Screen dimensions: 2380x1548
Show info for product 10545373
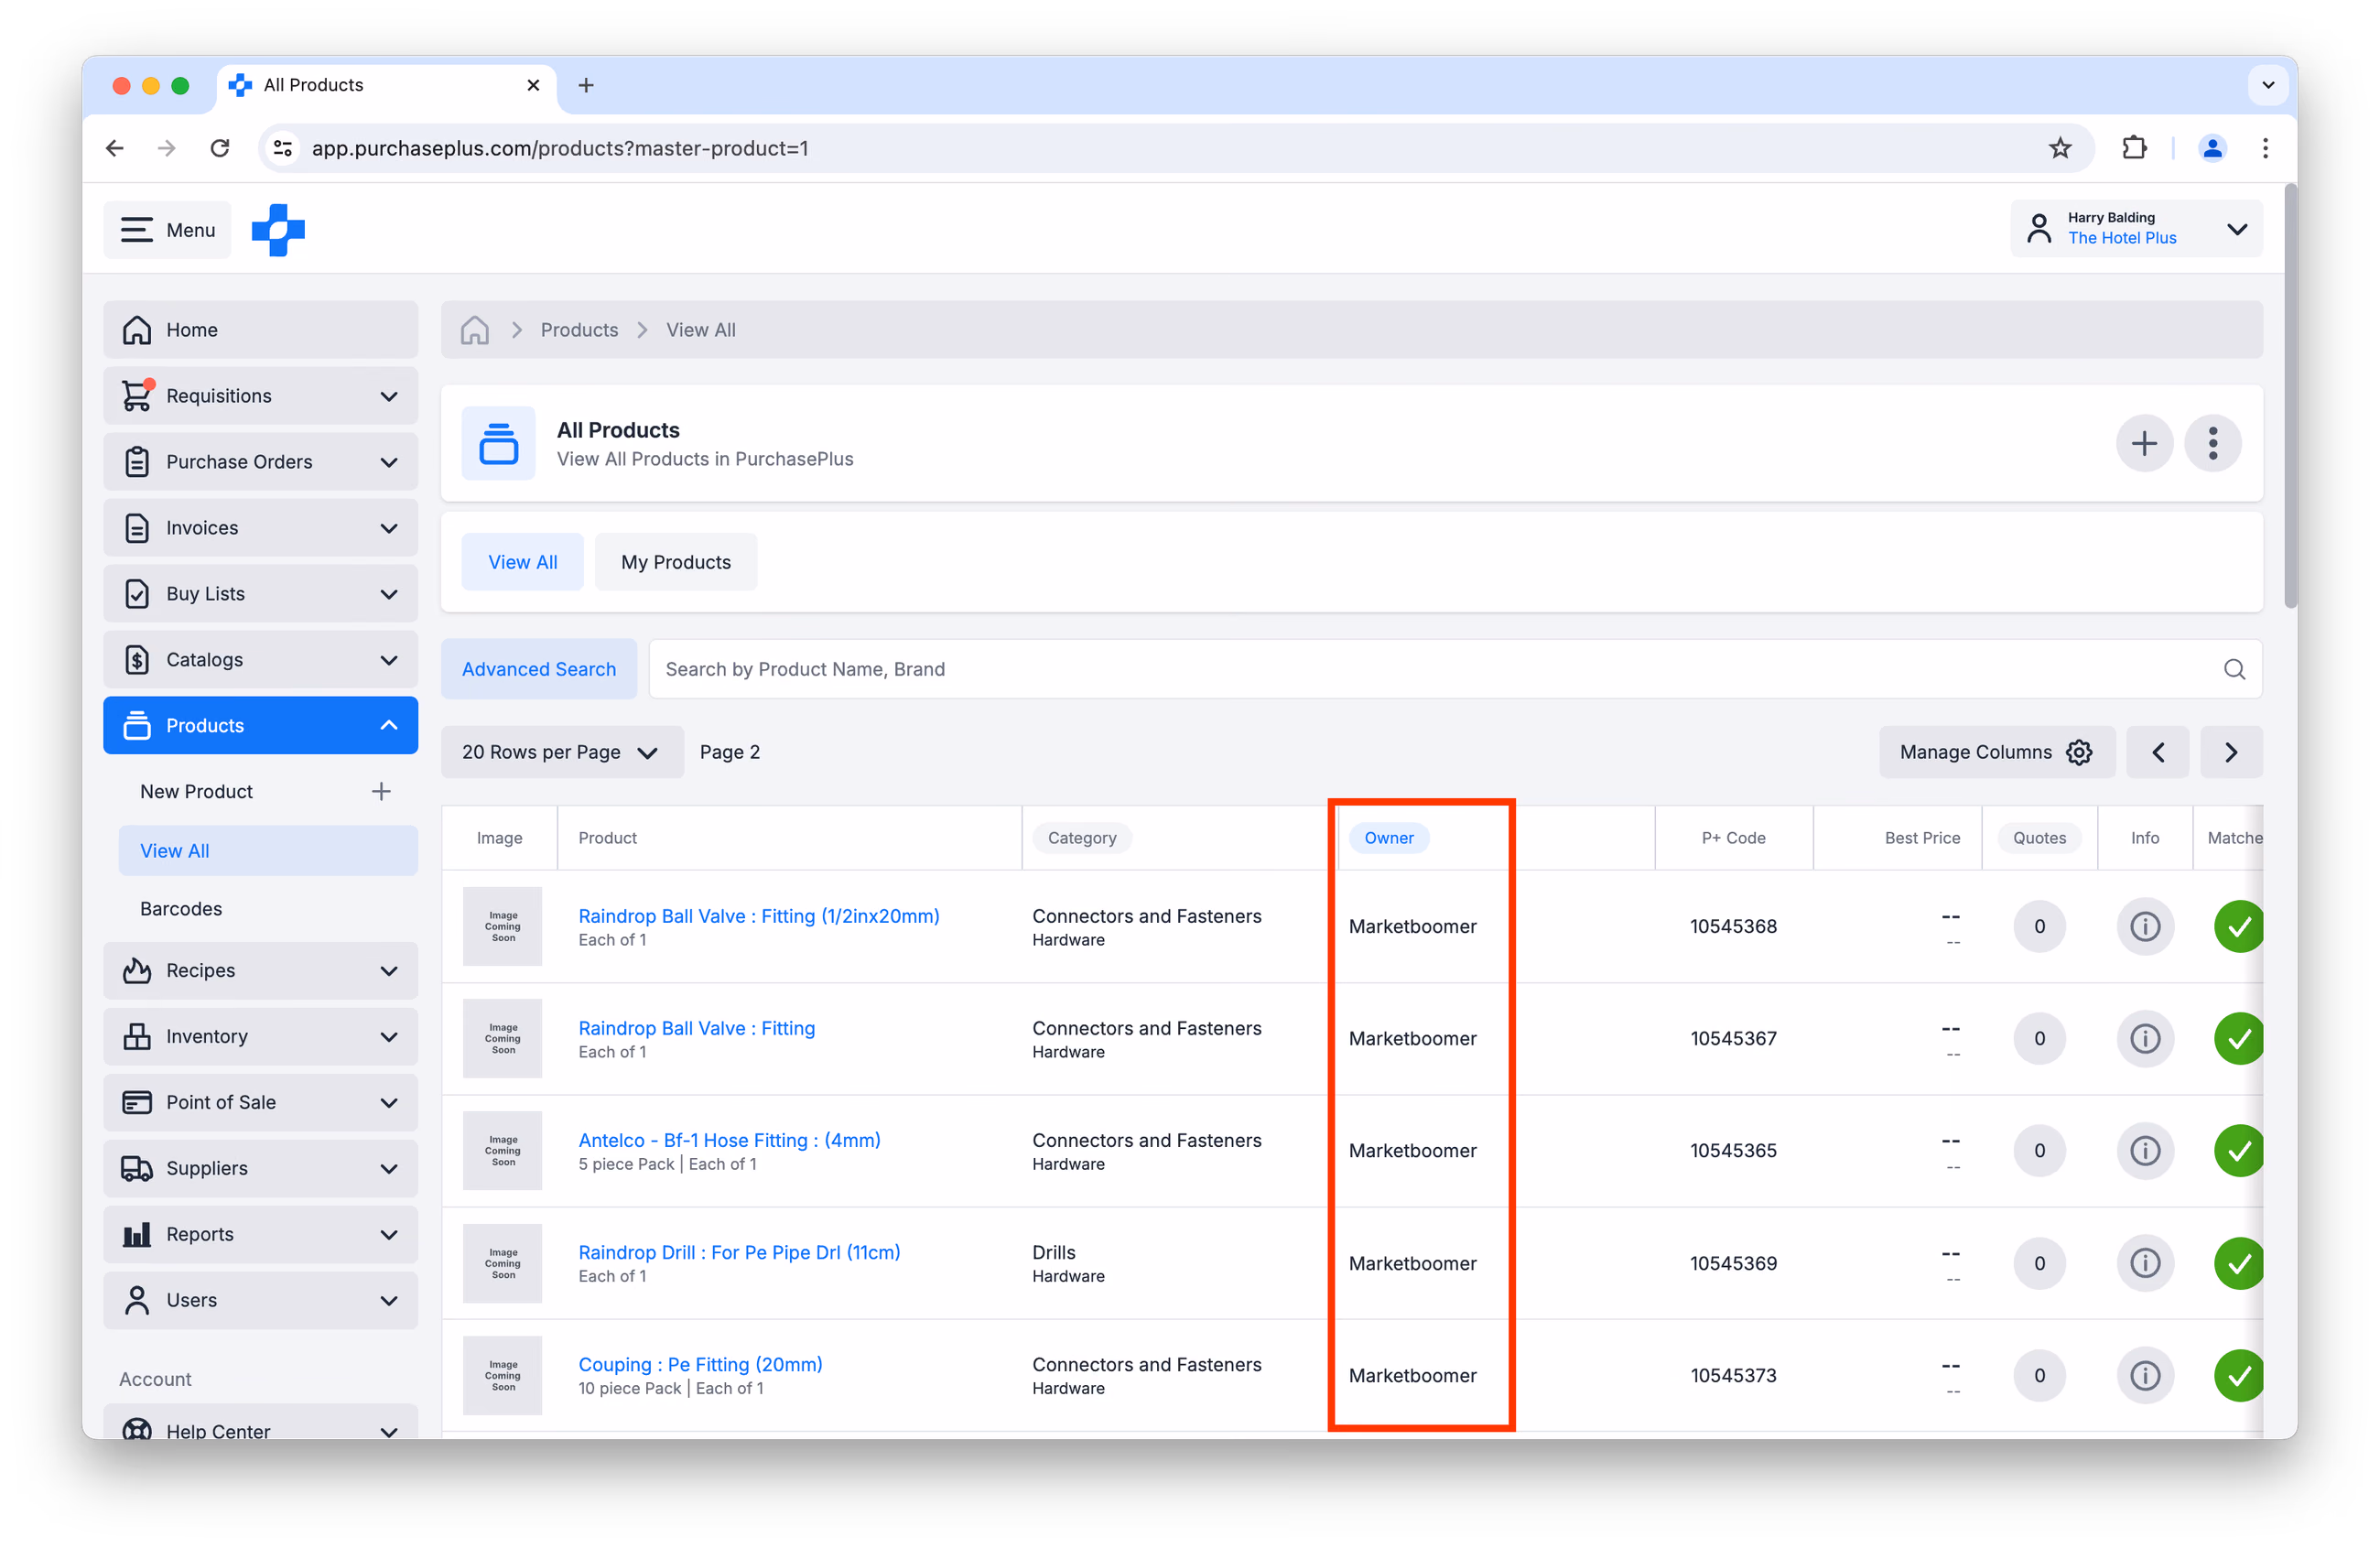click(x=2145, y=1376)
